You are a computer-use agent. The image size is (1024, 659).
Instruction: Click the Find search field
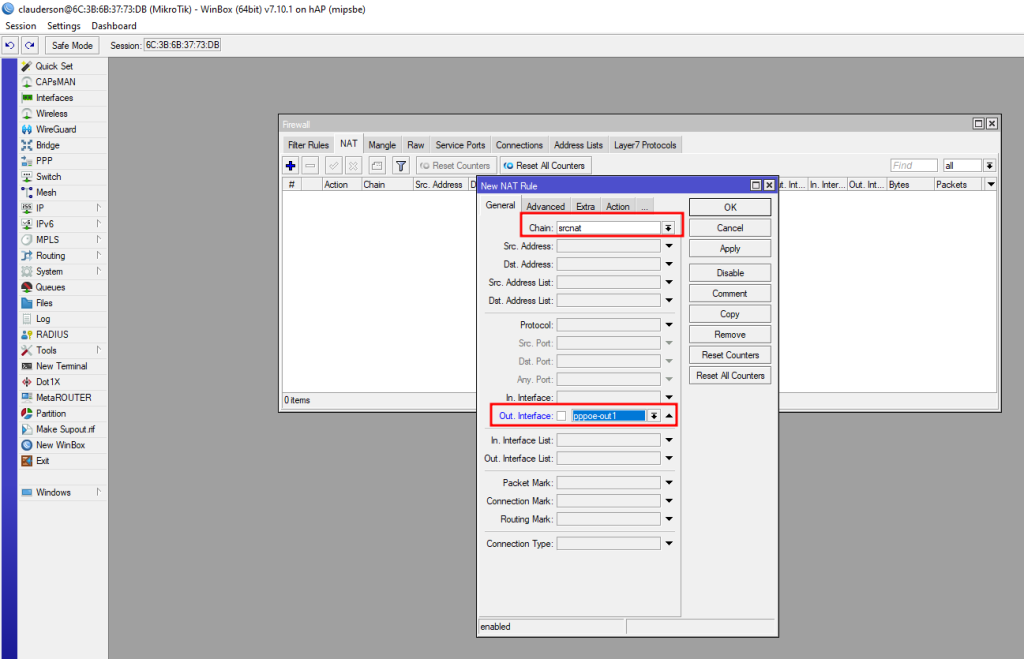pos(913,165)
